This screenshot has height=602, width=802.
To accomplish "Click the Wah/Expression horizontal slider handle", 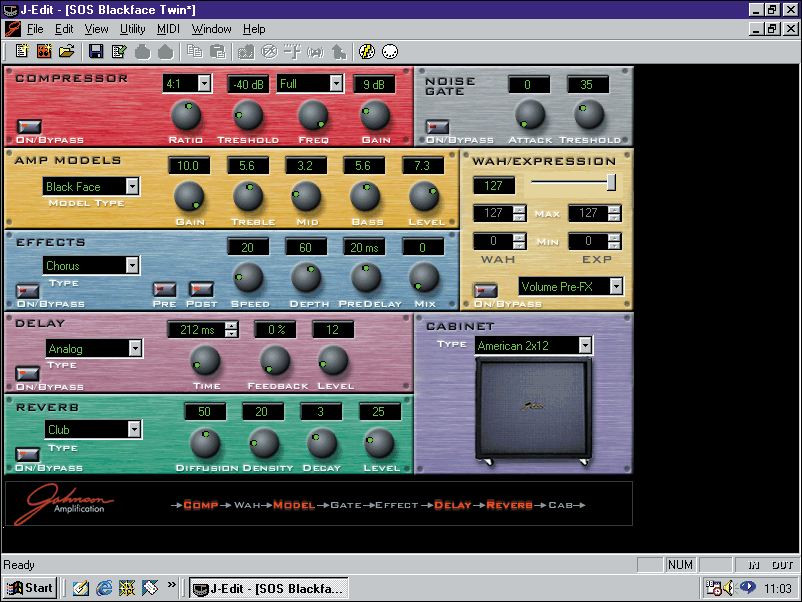I will [611, 182].
